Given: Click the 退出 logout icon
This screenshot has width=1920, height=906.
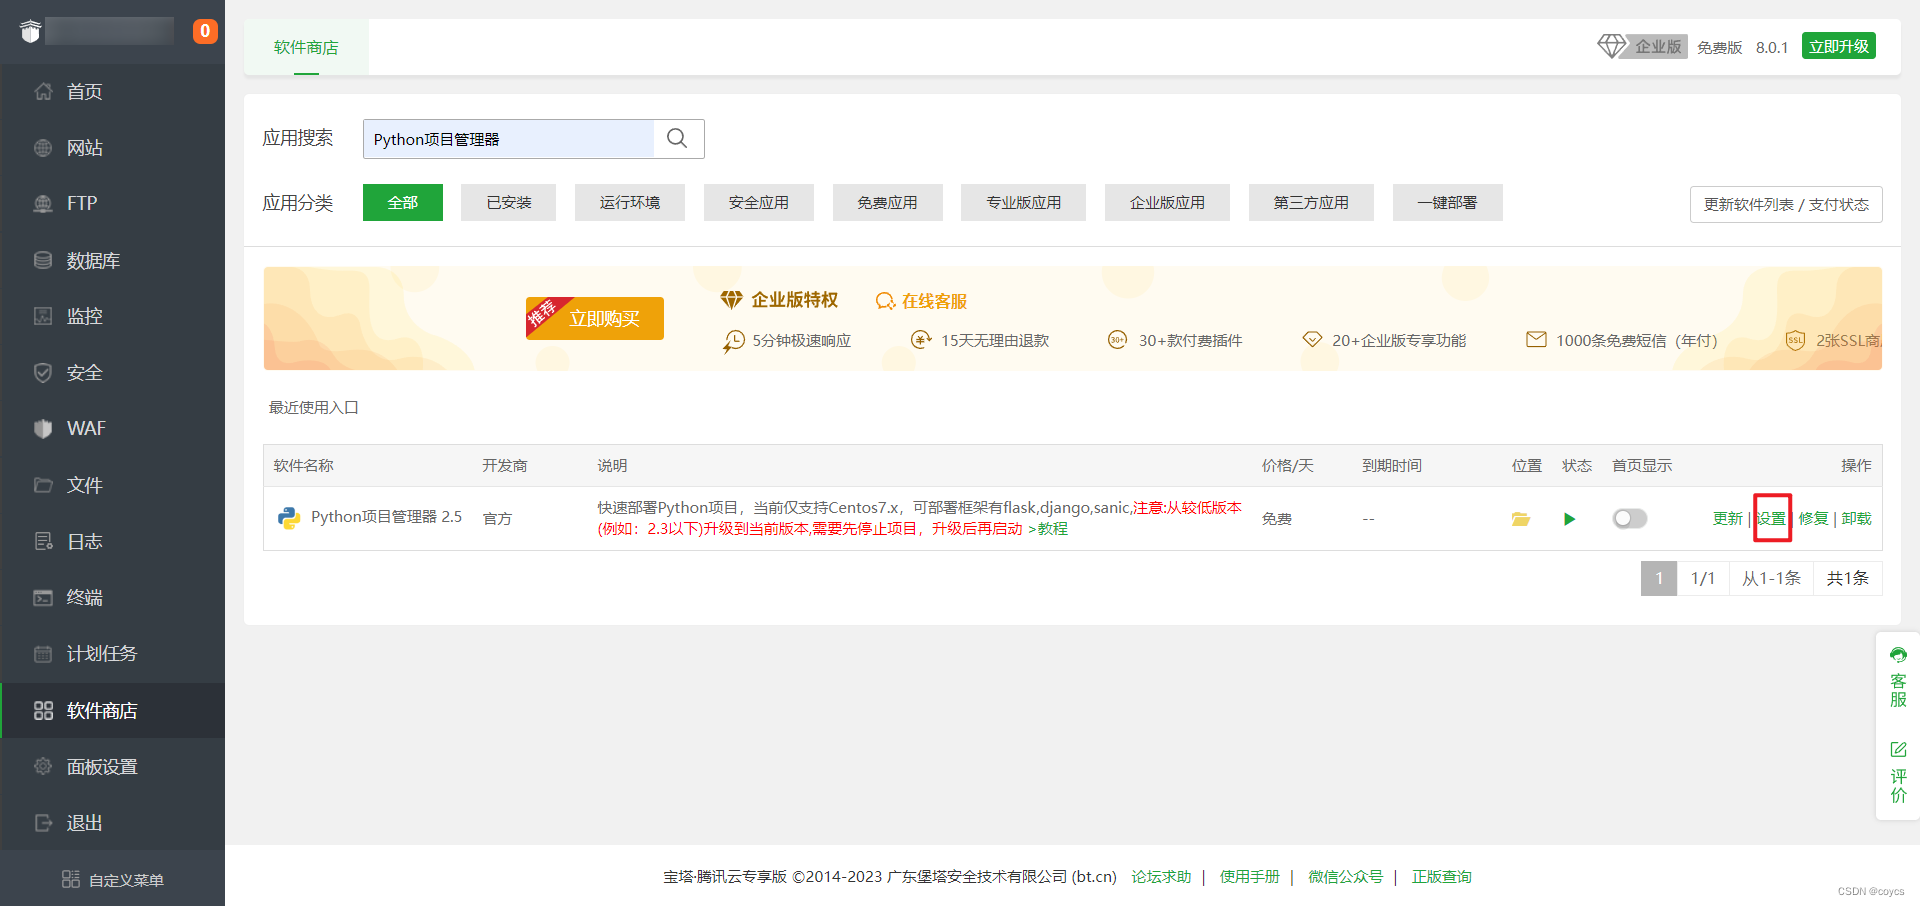Looking at the screenshot, I should (43, 823).
